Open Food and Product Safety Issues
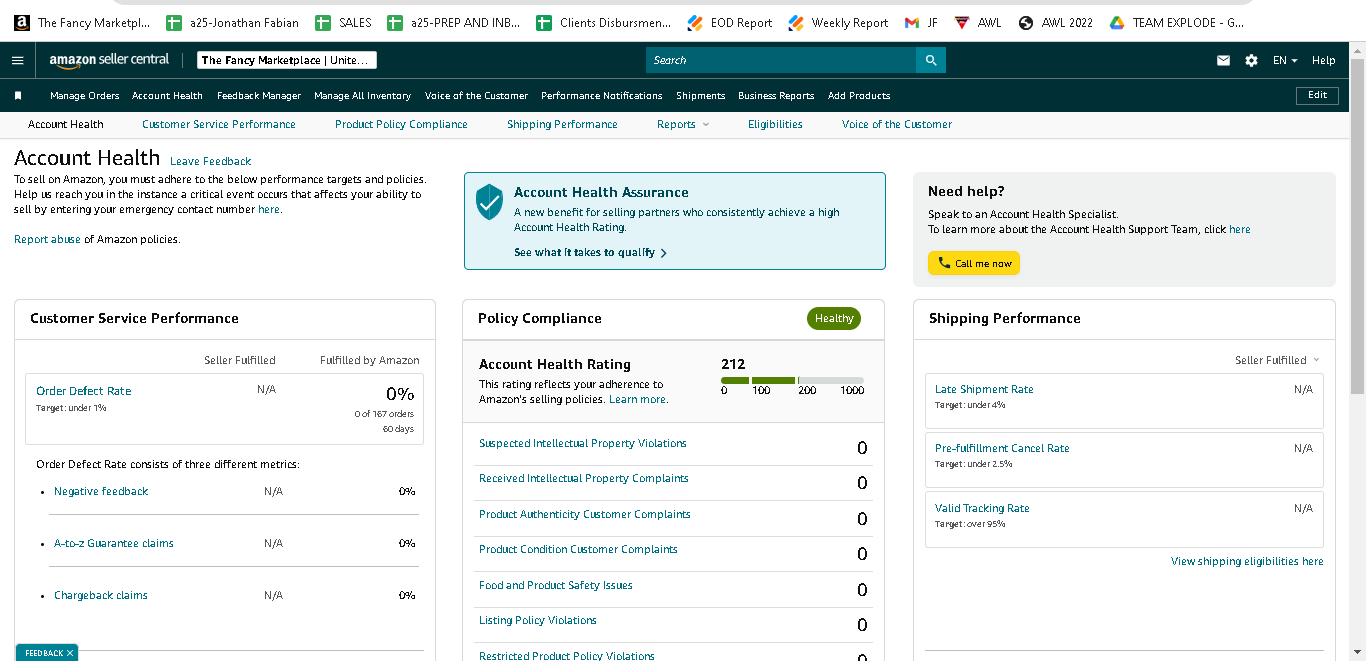1366x661 pixels. click(556, 585)
